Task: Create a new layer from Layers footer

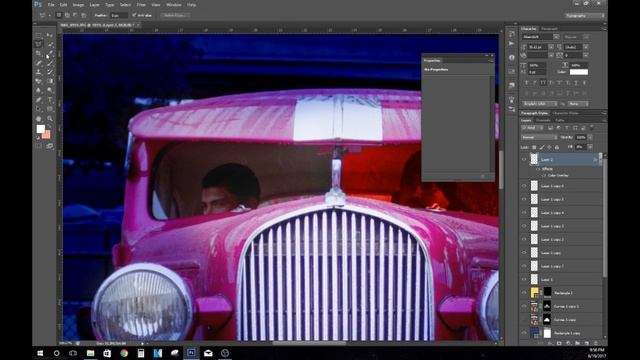Action: click(x=587, y=343)
